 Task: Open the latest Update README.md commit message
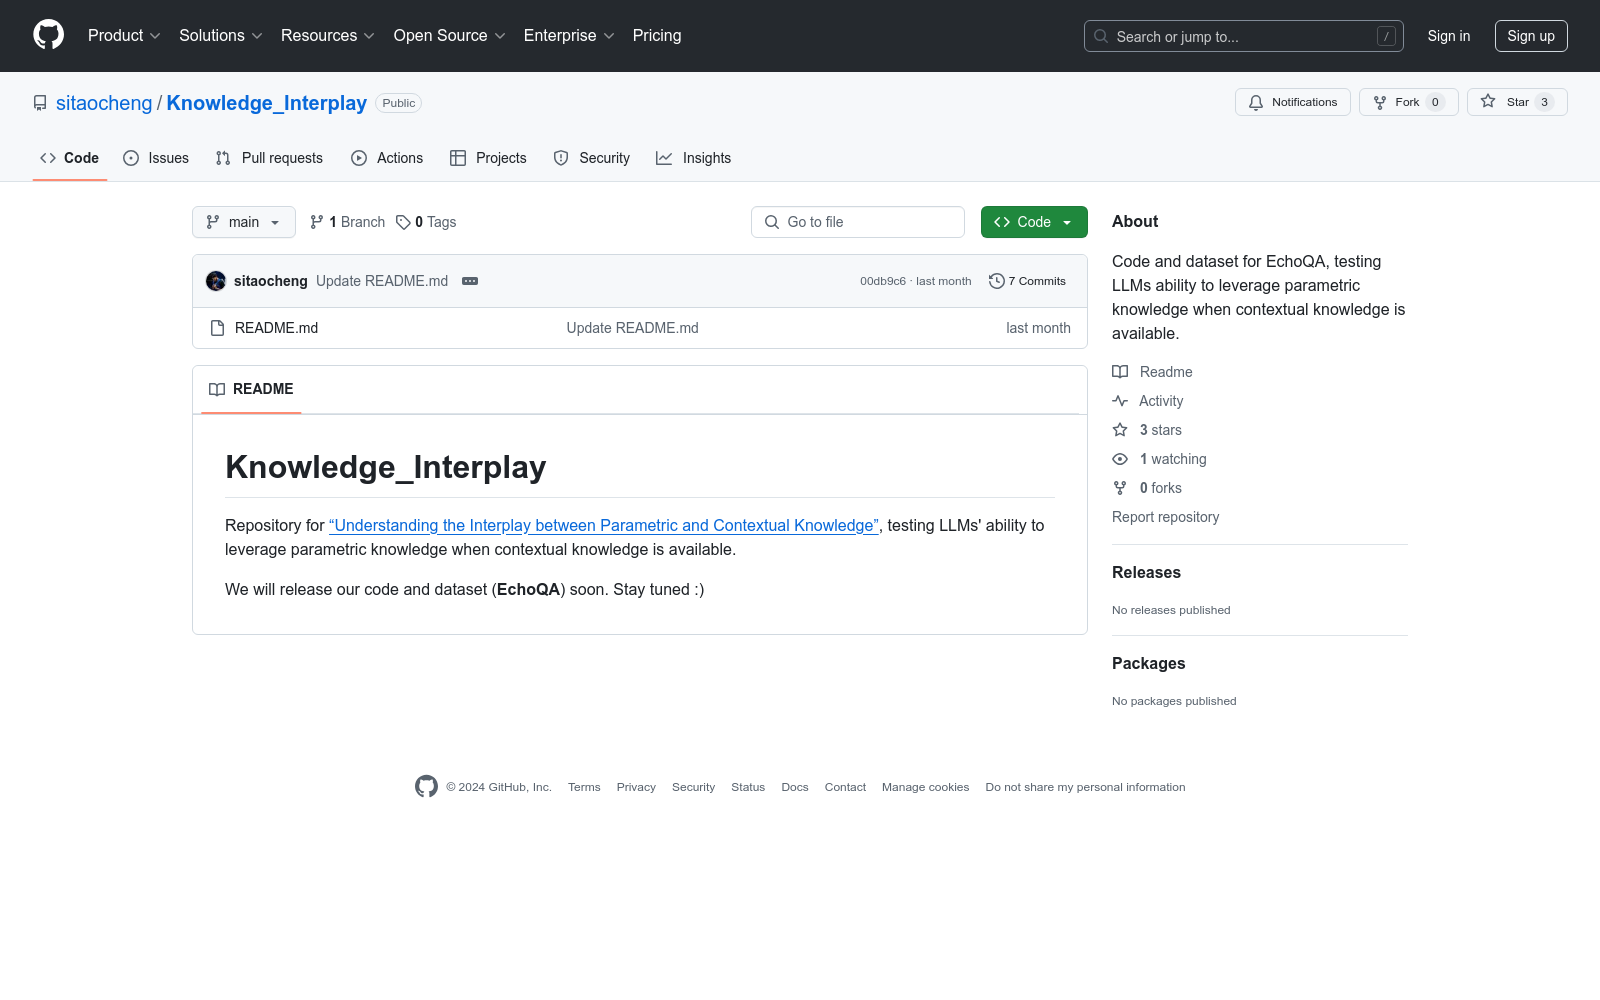tap(382, 281)
